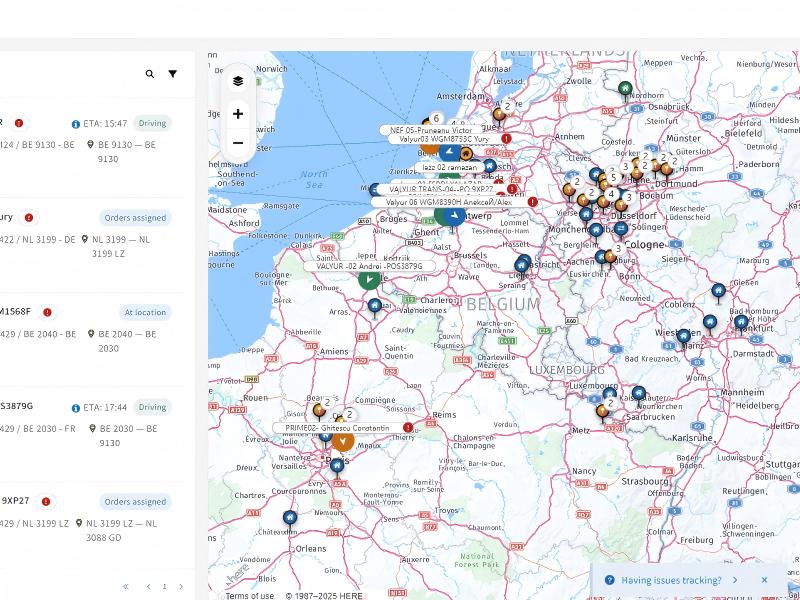Zoom out on the map
The height and width of the screenshot is (600, 800).
point(238,143)
